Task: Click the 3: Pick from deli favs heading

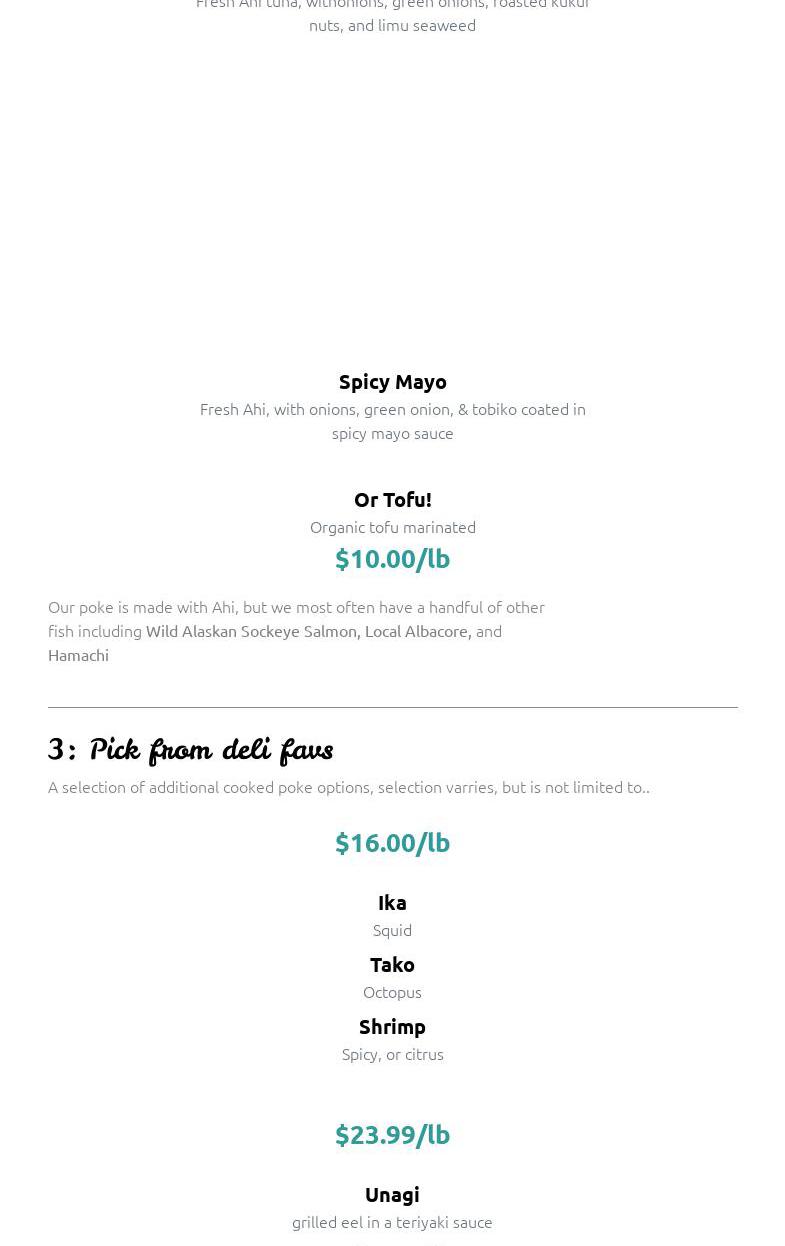Action: click(190, 749)
